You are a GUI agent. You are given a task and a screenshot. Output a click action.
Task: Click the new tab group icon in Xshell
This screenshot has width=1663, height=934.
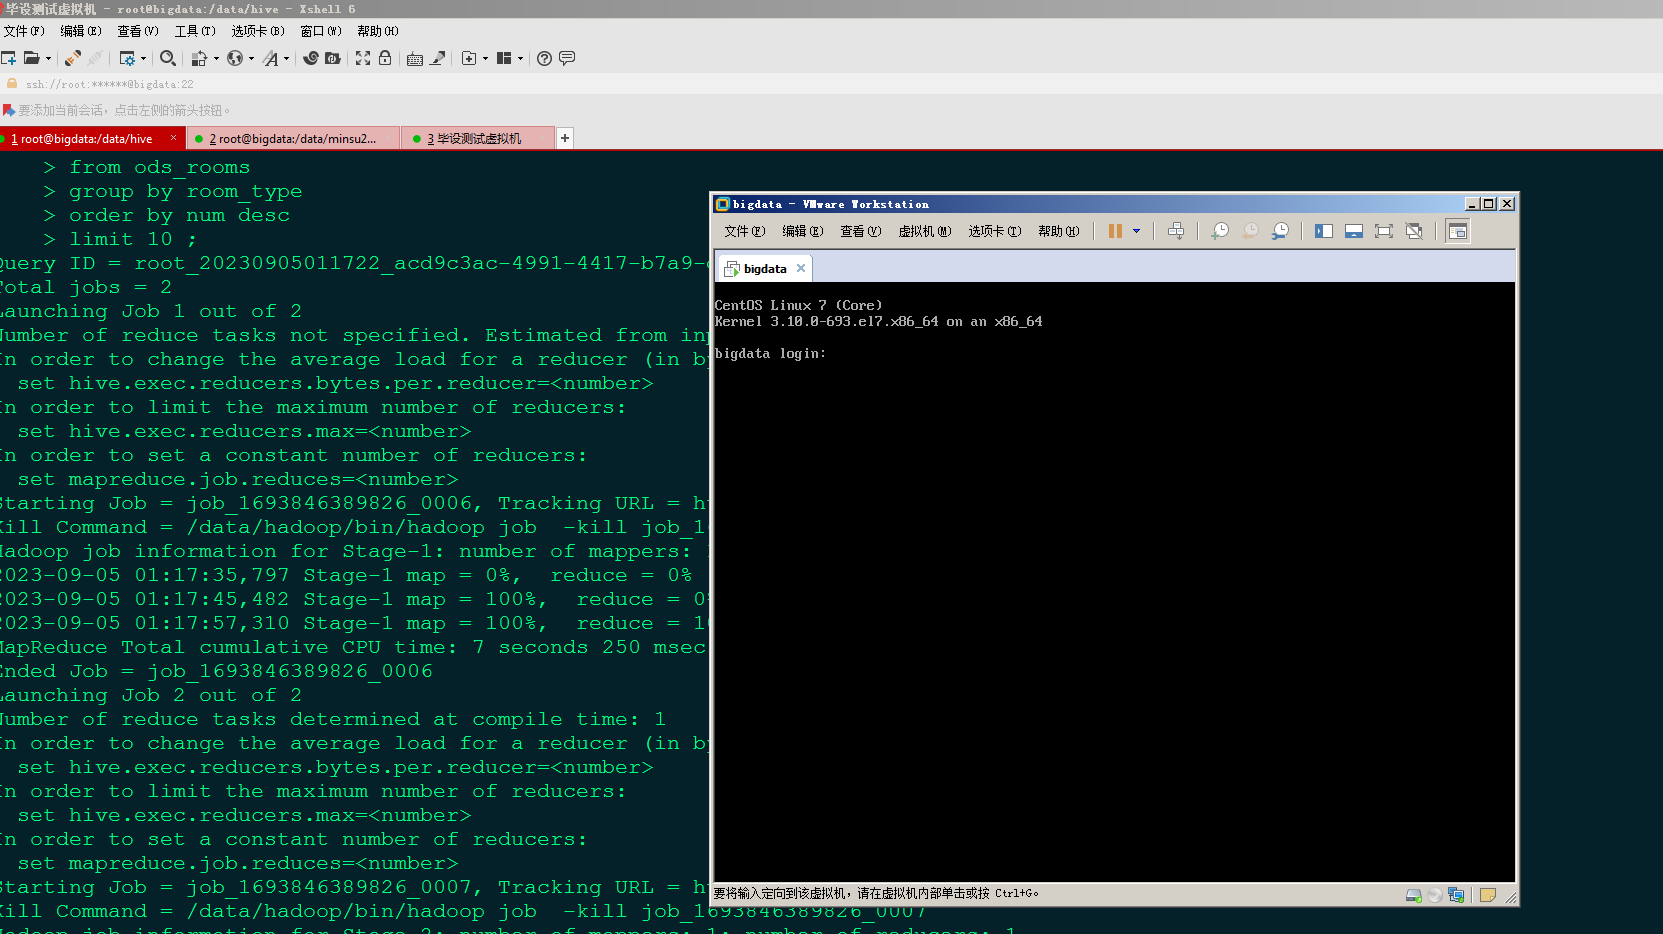click(x=469, y=58)
